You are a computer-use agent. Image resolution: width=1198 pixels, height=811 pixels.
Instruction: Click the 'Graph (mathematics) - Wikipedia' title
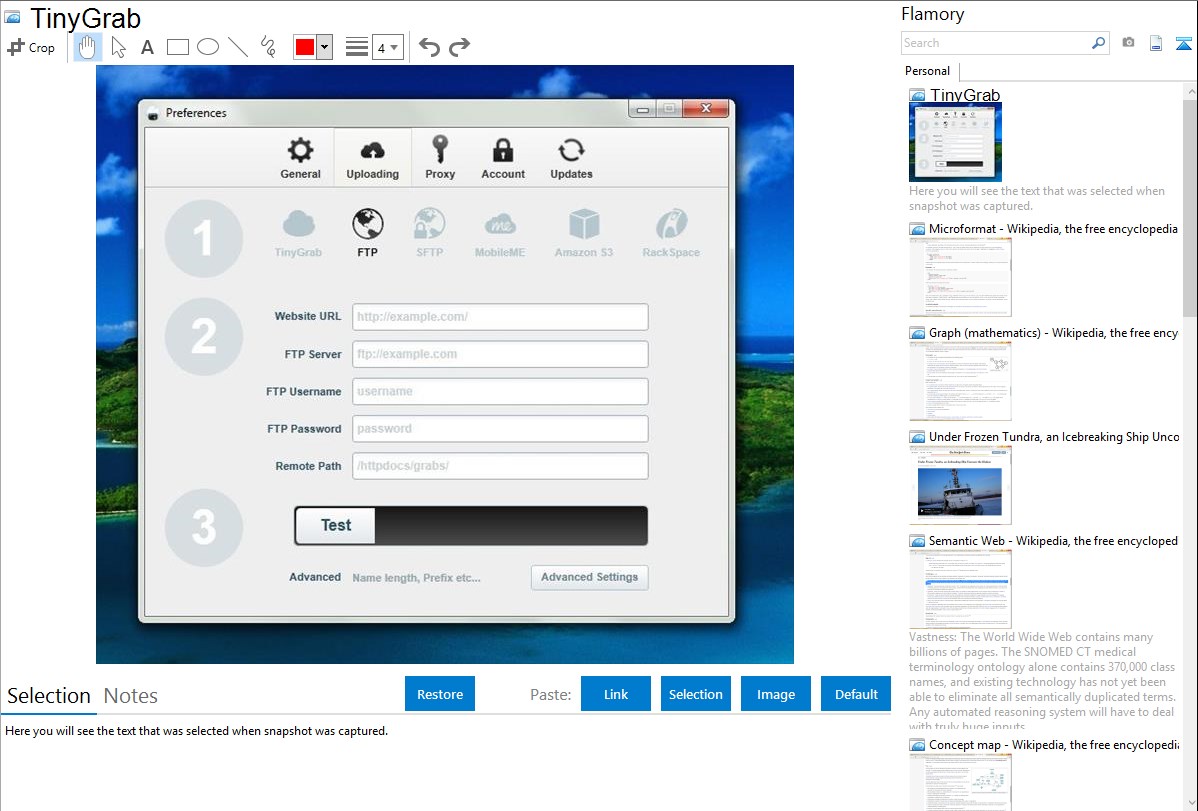(x=1053, y=333)
